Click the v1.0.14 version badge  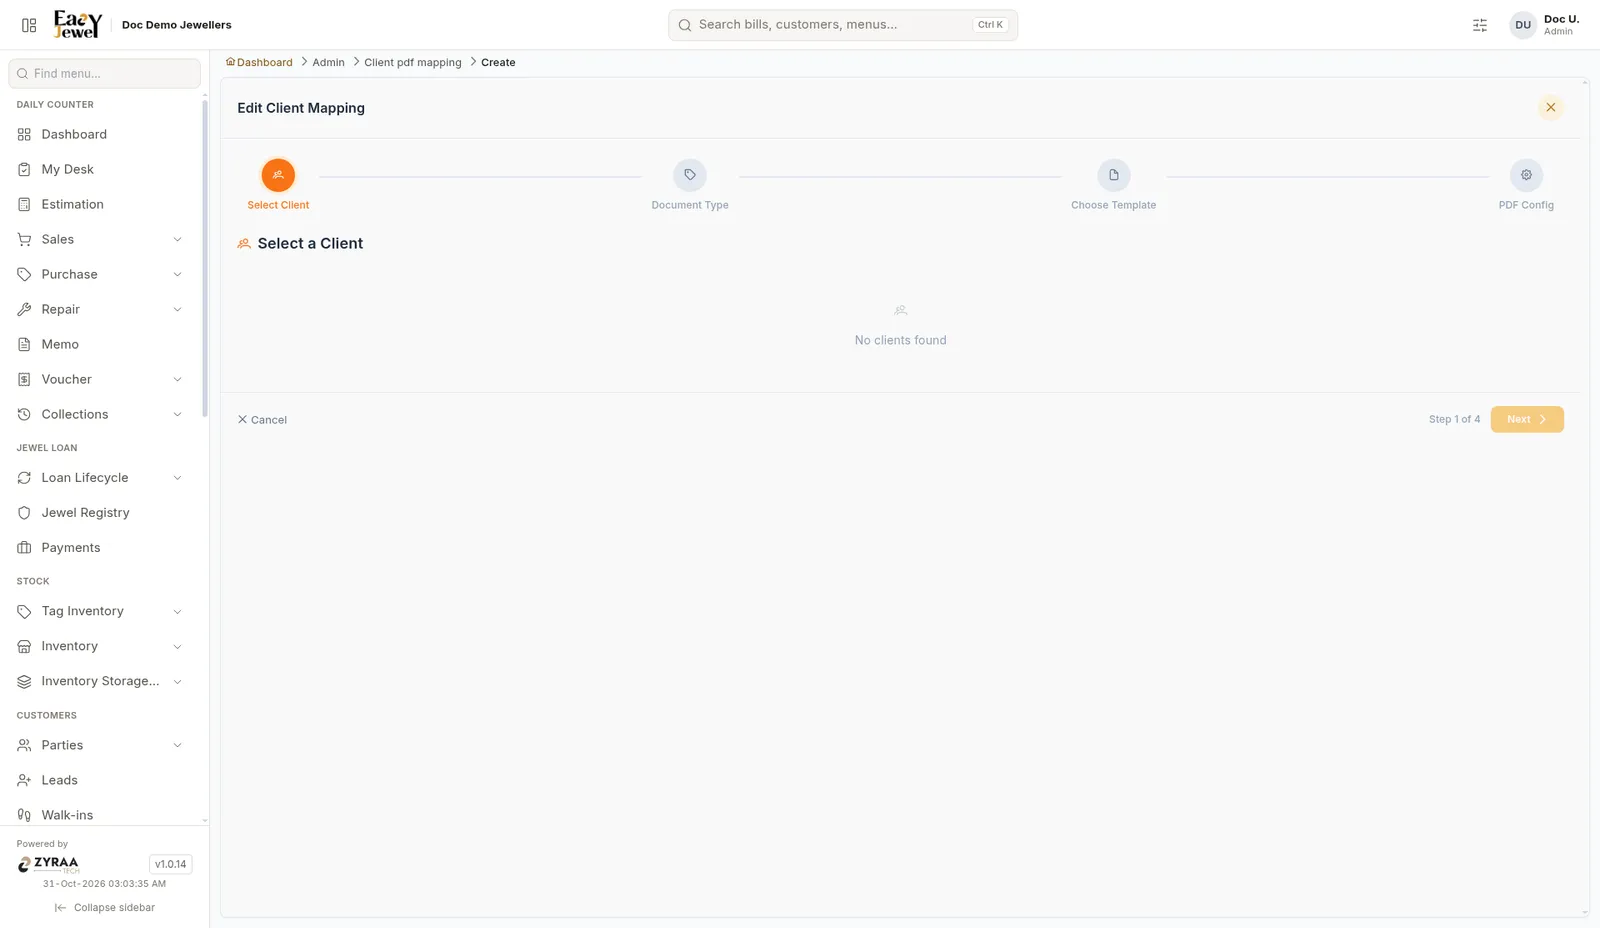[x=170, y=864]
